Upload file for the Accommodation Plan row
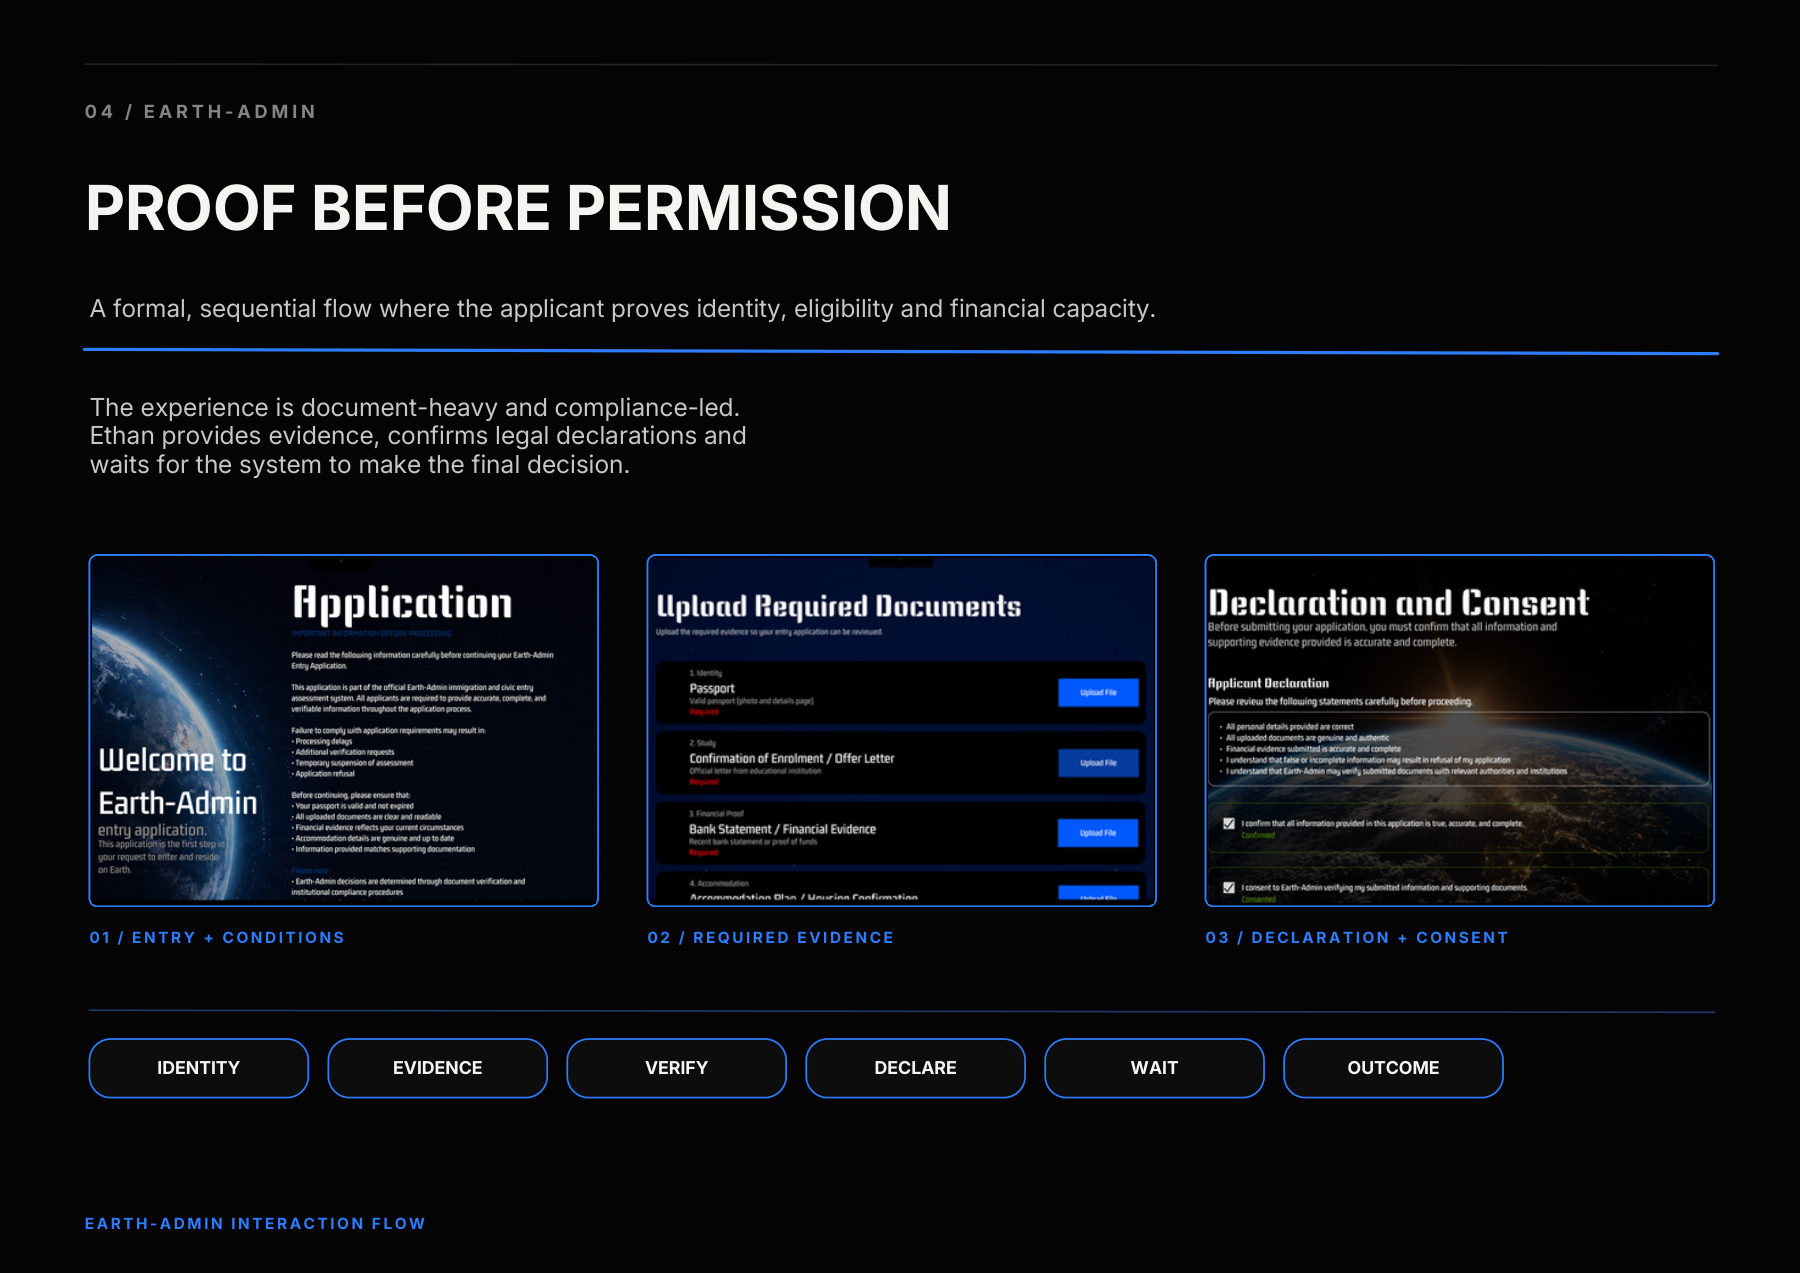1800x1273 pixels. point(1098,894)
